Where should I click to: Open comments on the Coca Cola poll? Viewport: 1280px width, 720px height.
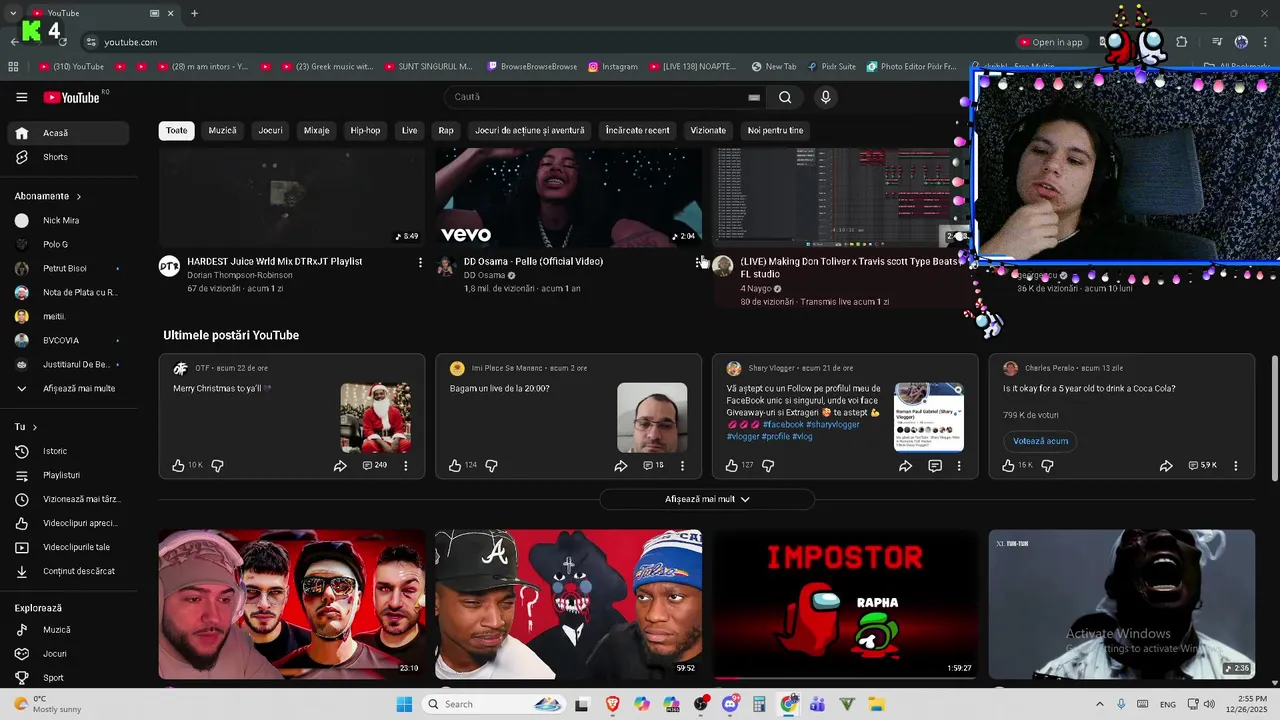(1202, 465)
